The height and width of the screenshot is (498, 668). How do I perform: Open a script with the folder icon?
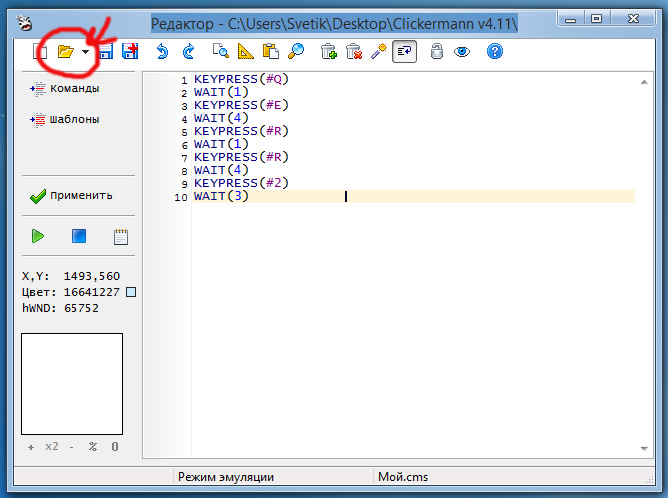point(66,52)
